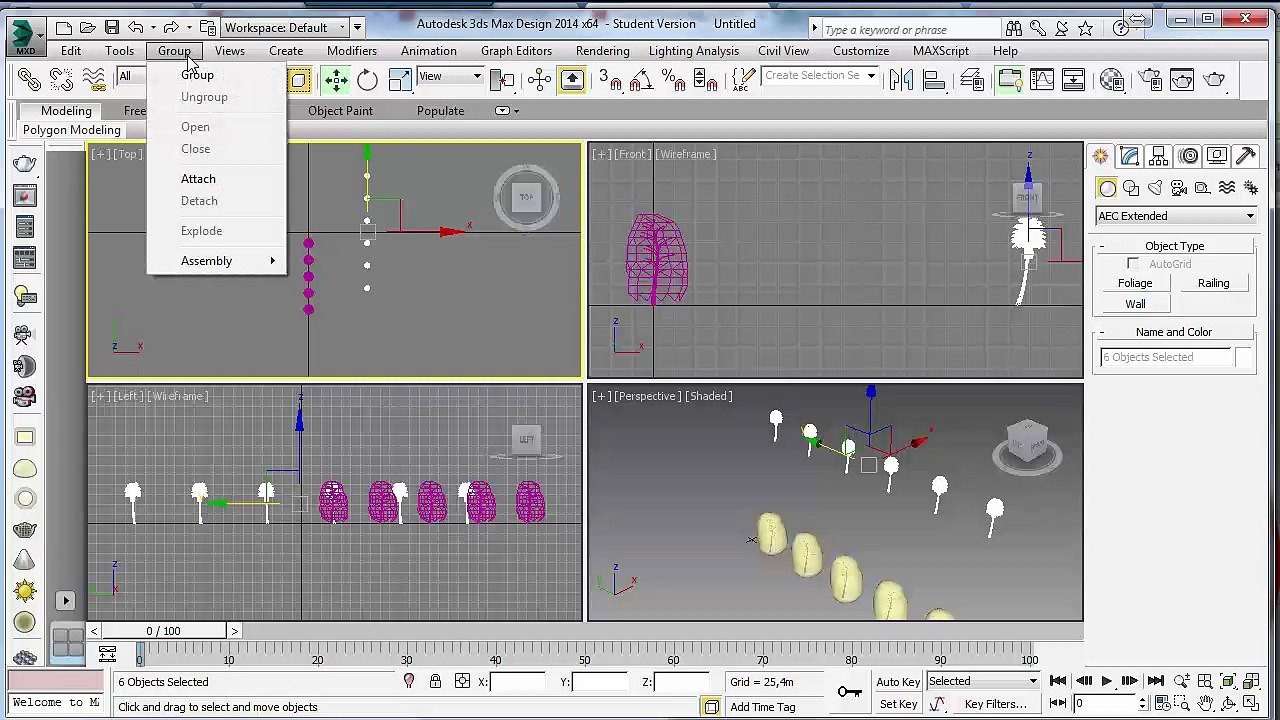Open the Utilities panel hammer icon
Screen dimensions: 1280x720
tap(1245, 156)
